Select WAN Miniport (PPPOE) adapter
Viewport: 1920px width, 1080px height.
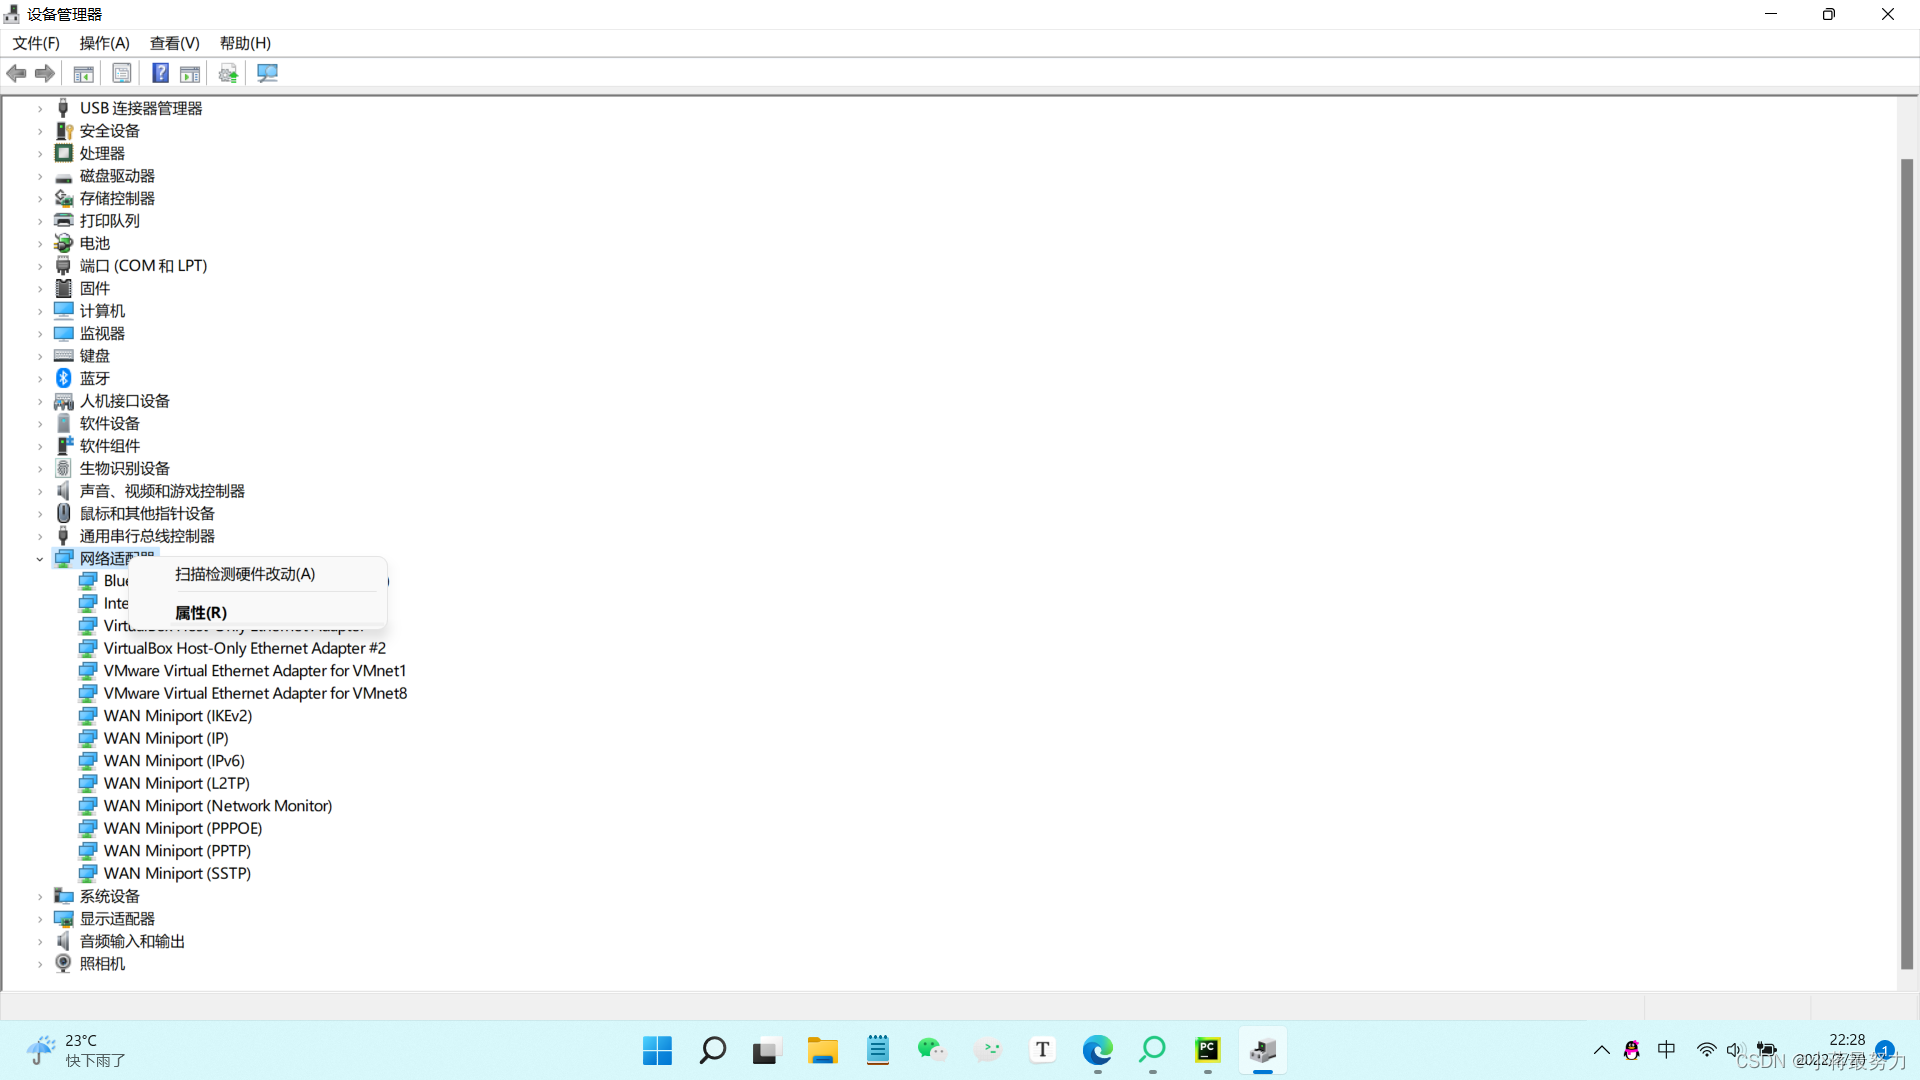(x=183, y=828)
